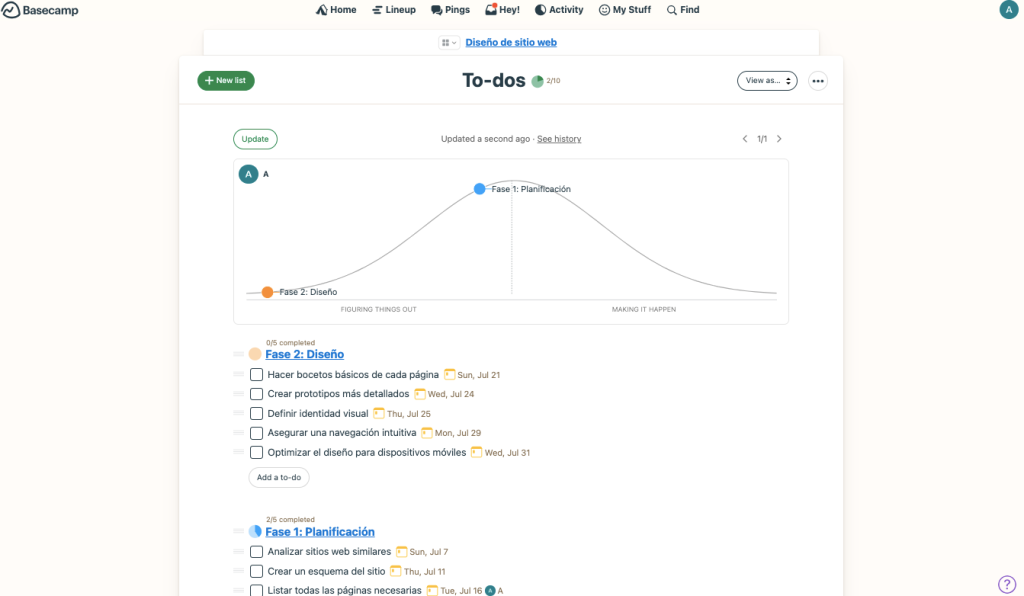
Task: Click the help question mark icon
Action: pos(1007,584)
